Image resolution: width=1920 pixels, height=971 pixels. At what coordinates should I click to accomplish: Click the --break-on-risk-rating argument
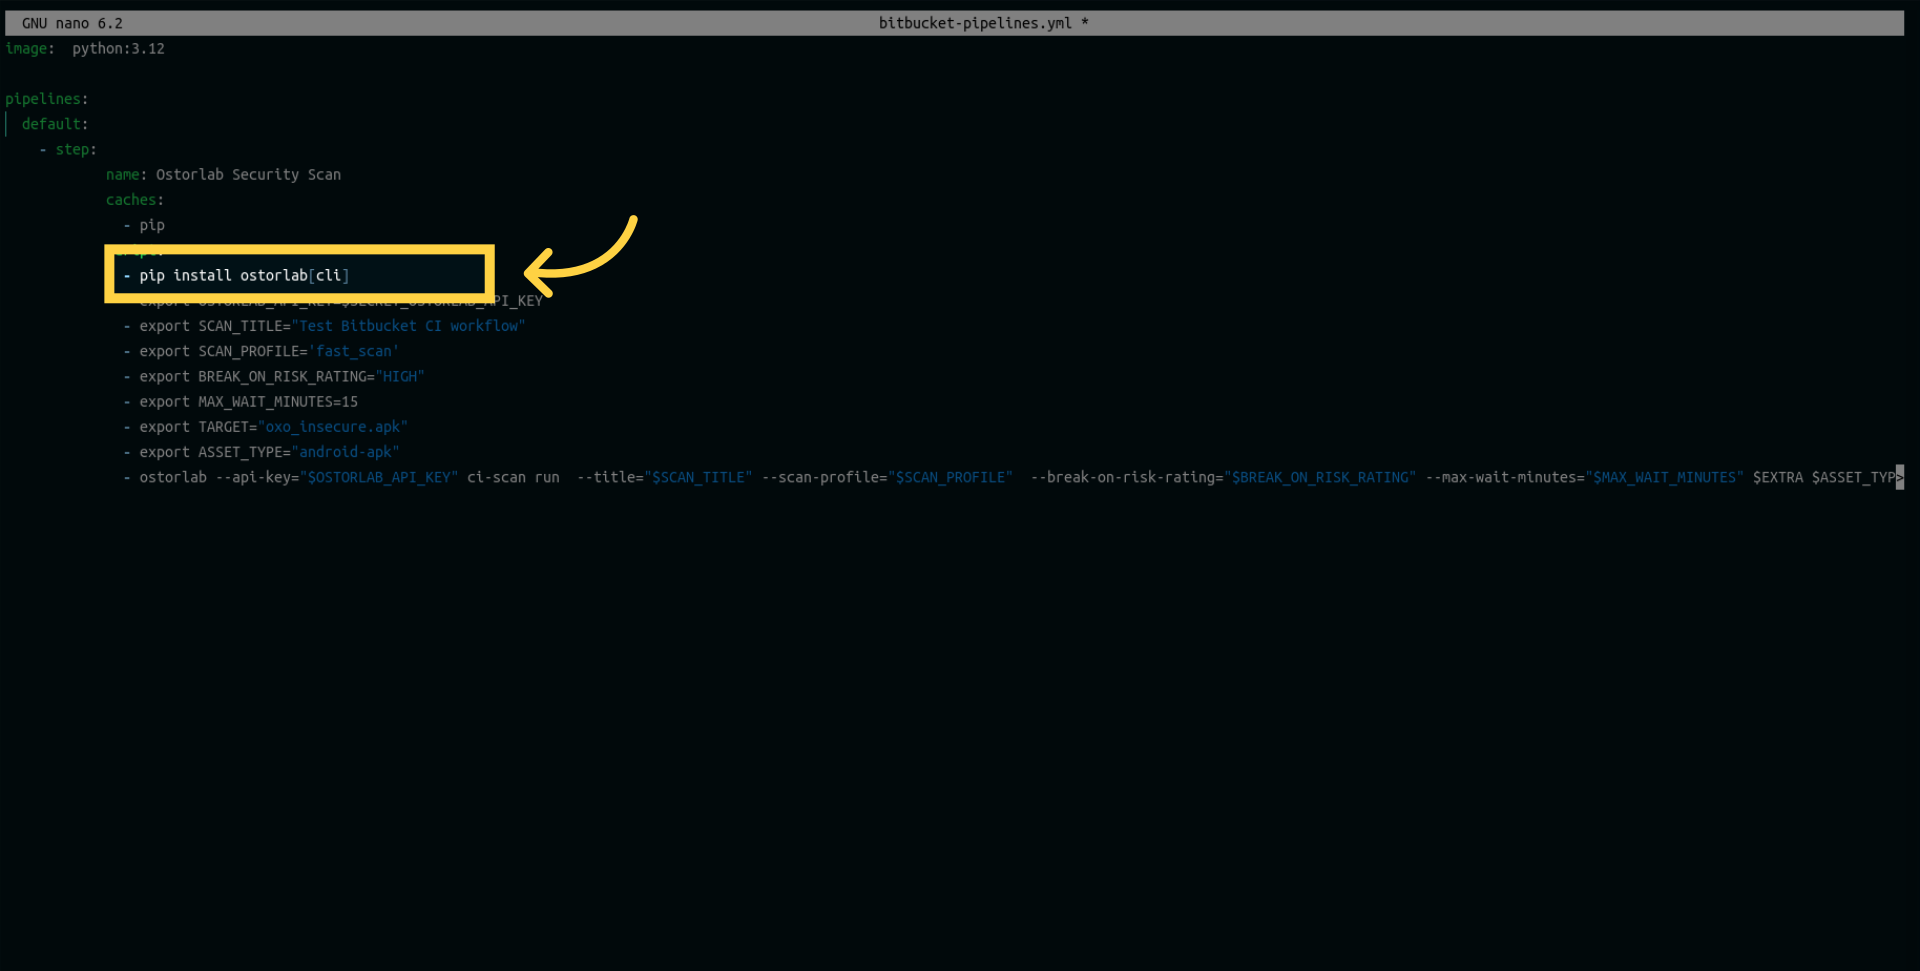1223,477
